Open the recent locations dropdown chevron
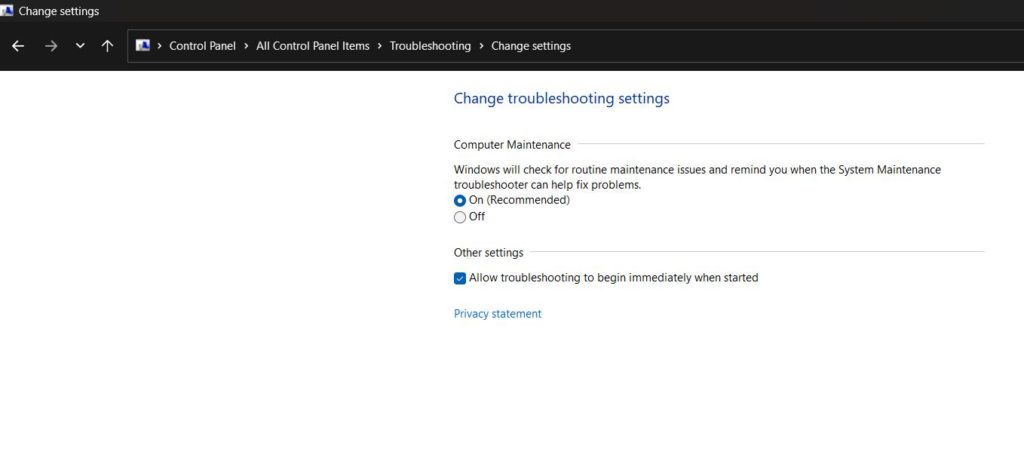This screenshot has height=464, width=1024. point(80,46)
